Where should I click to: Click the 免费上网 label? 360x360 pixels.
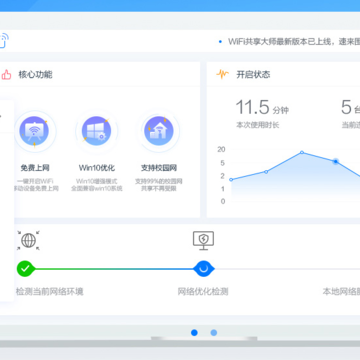(35, 168)
